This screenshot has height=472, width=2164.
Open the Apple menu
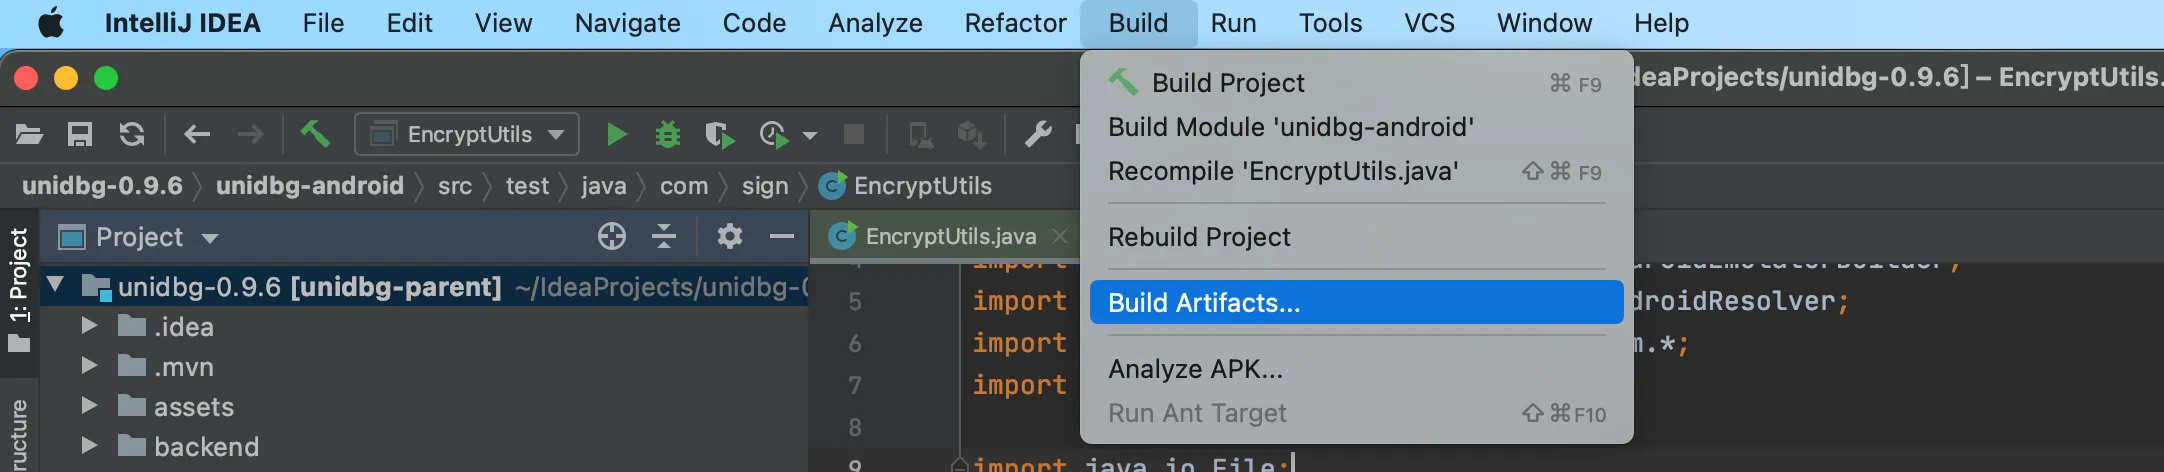point(50,22)
